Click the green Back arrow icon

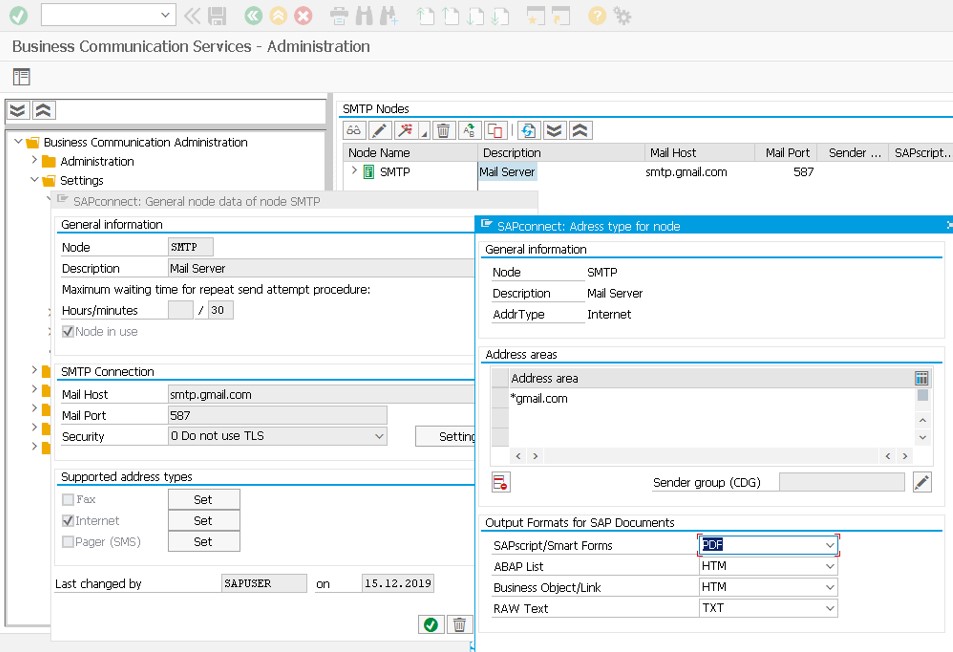click(x=253, y=16)
